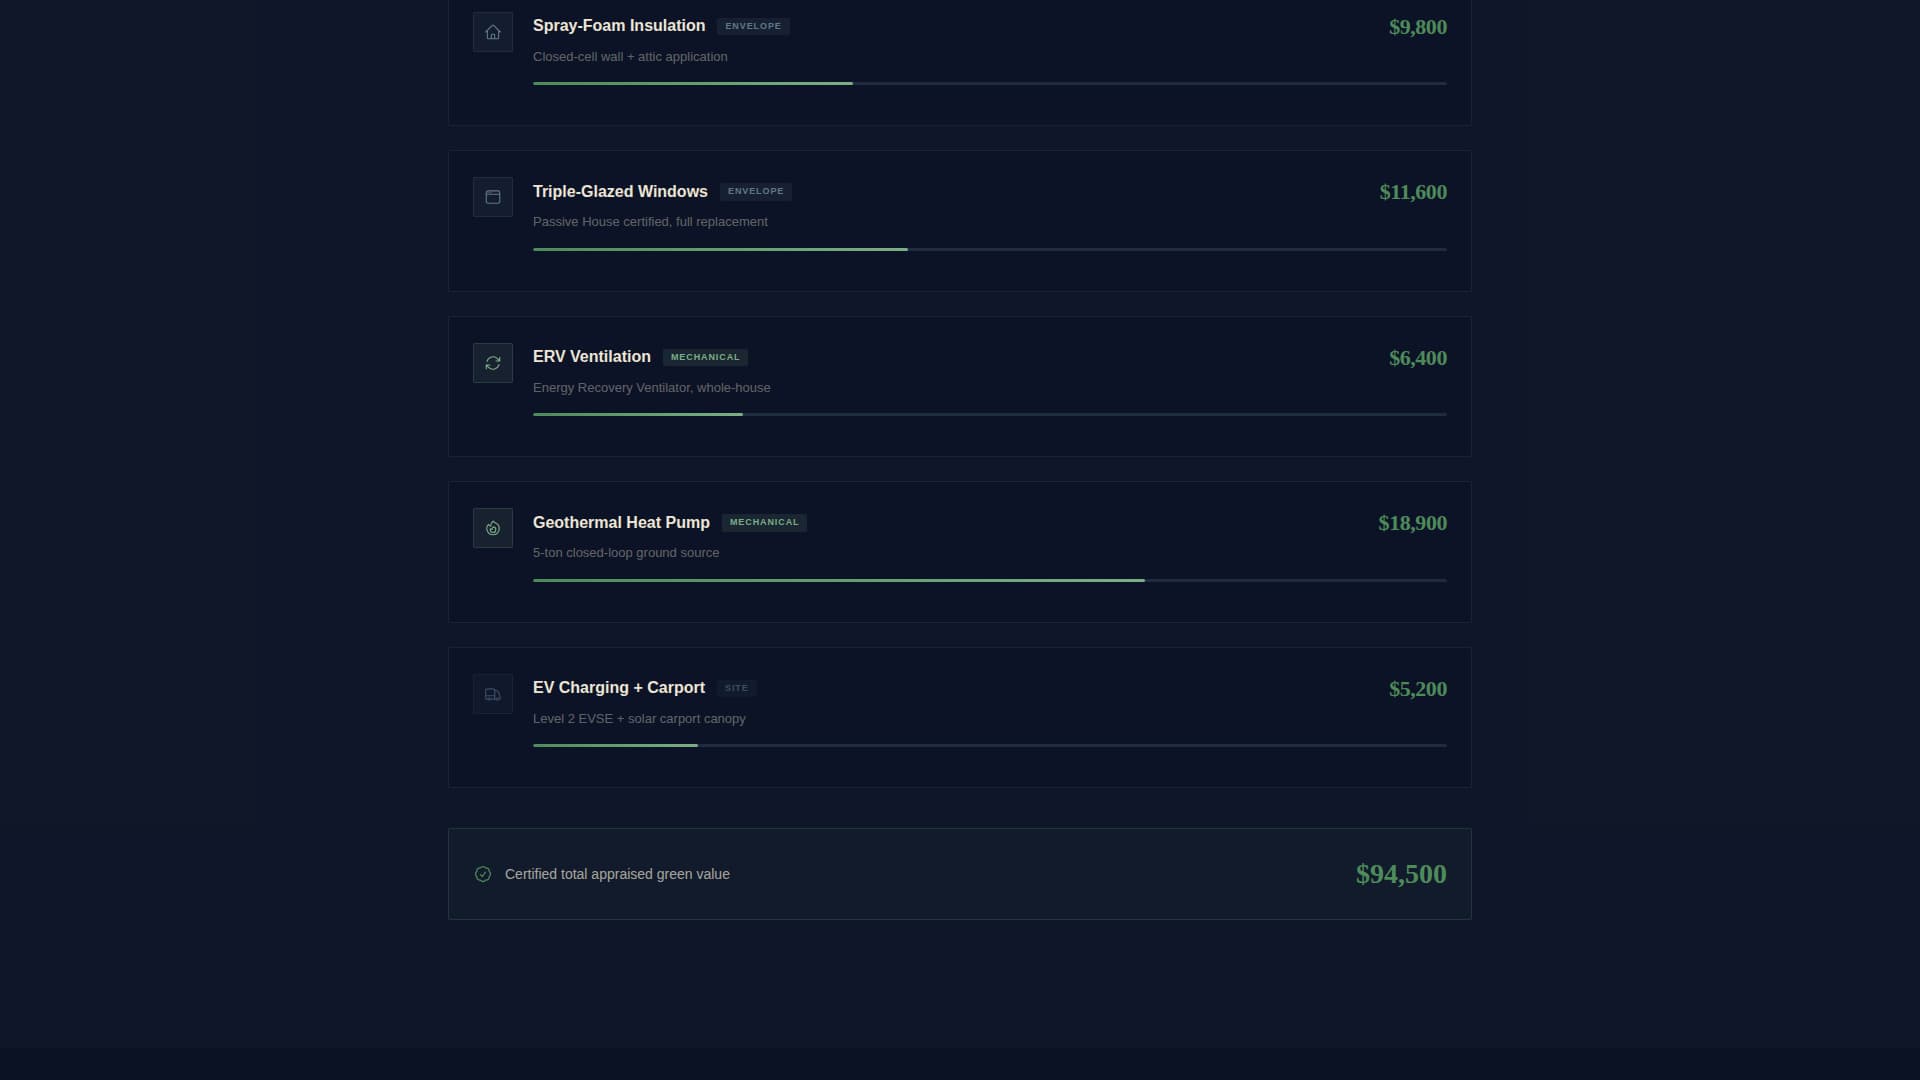Viewport: 1920px width, 1080px height.
Task: Click the progress bar under Geothermal Heat Pump
Action: click(x=988, y=580)
